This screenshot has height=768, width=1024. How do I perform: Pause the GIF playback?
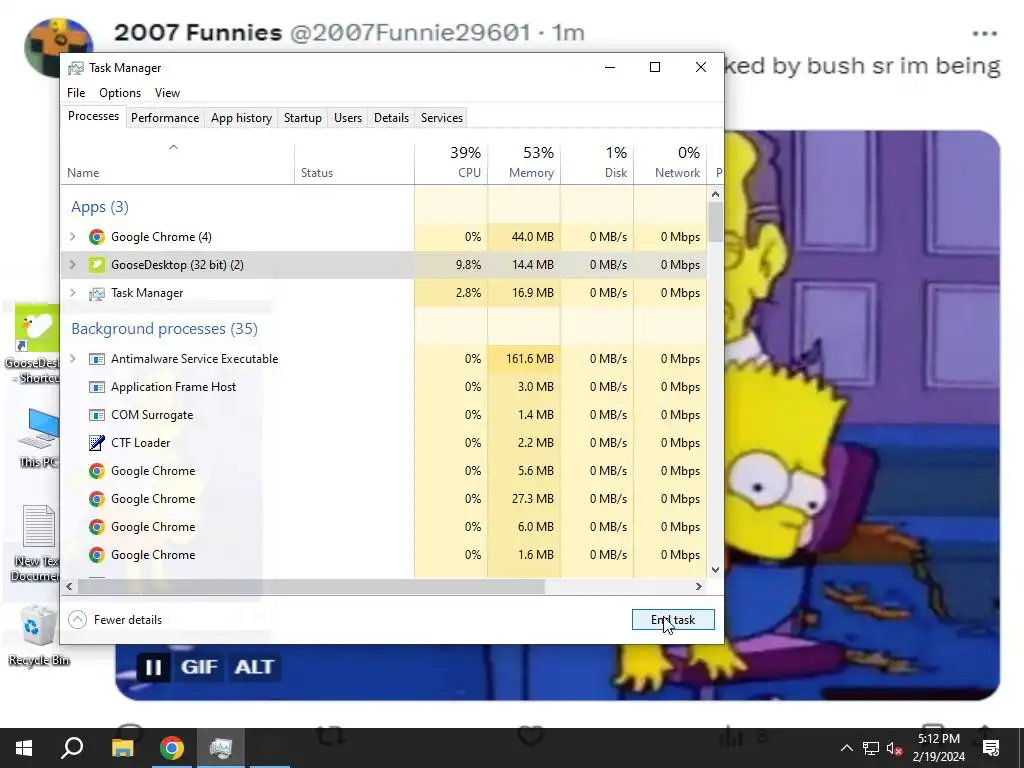[153, 667]
